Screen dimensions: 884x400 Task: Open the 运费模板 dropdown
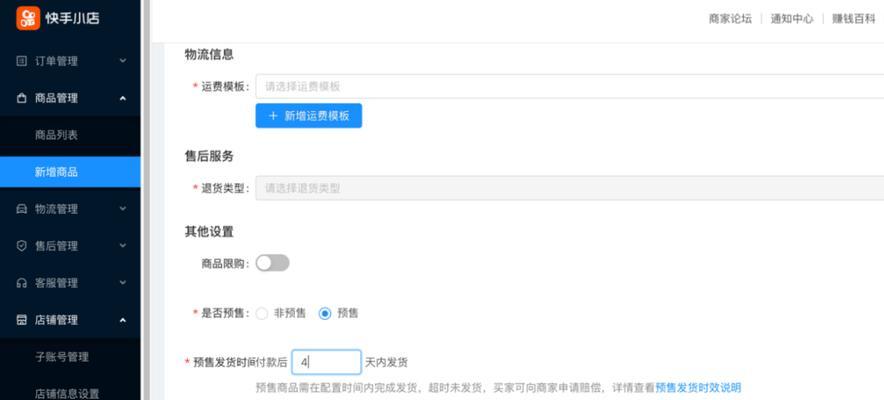click(x=569, y=86)
